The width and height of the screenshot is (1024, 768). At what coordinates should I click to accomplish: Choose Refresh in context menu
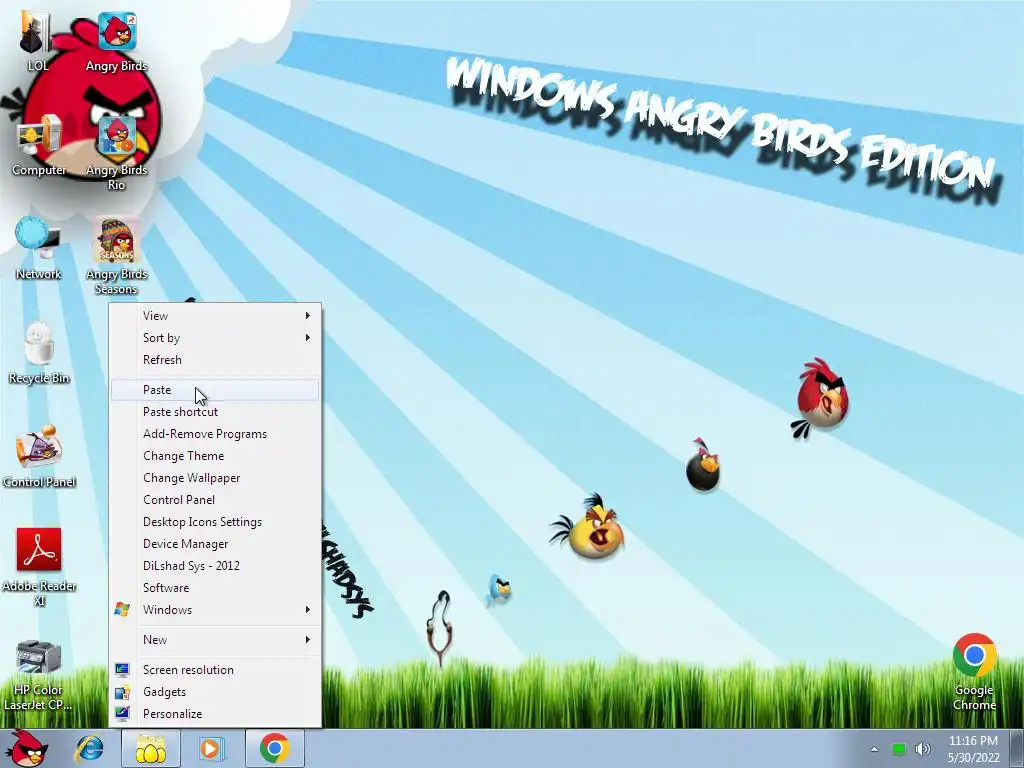[215, 360]
